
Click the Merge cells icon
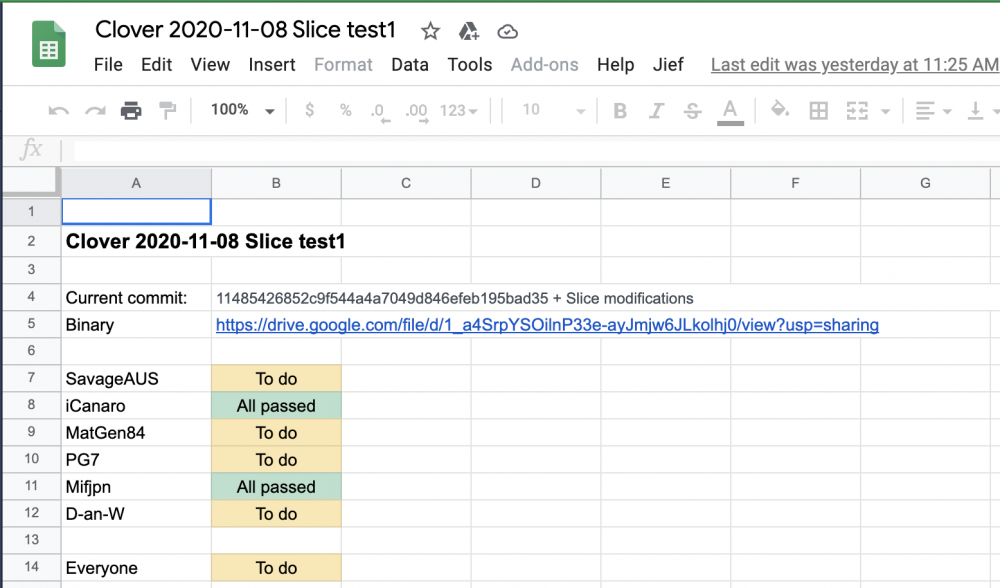[x=857, y=111]
